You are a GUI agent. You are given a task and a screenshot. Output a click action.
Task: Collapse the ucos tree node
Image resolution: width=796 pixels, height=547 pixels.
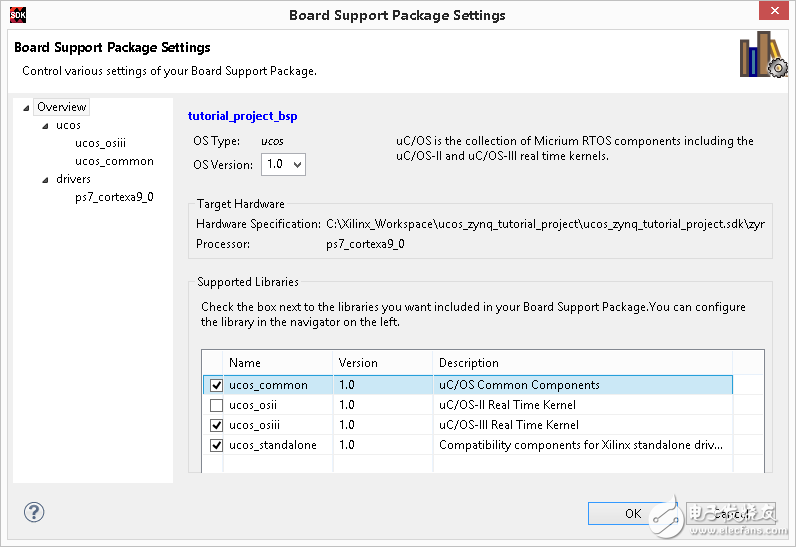(45, 126)
